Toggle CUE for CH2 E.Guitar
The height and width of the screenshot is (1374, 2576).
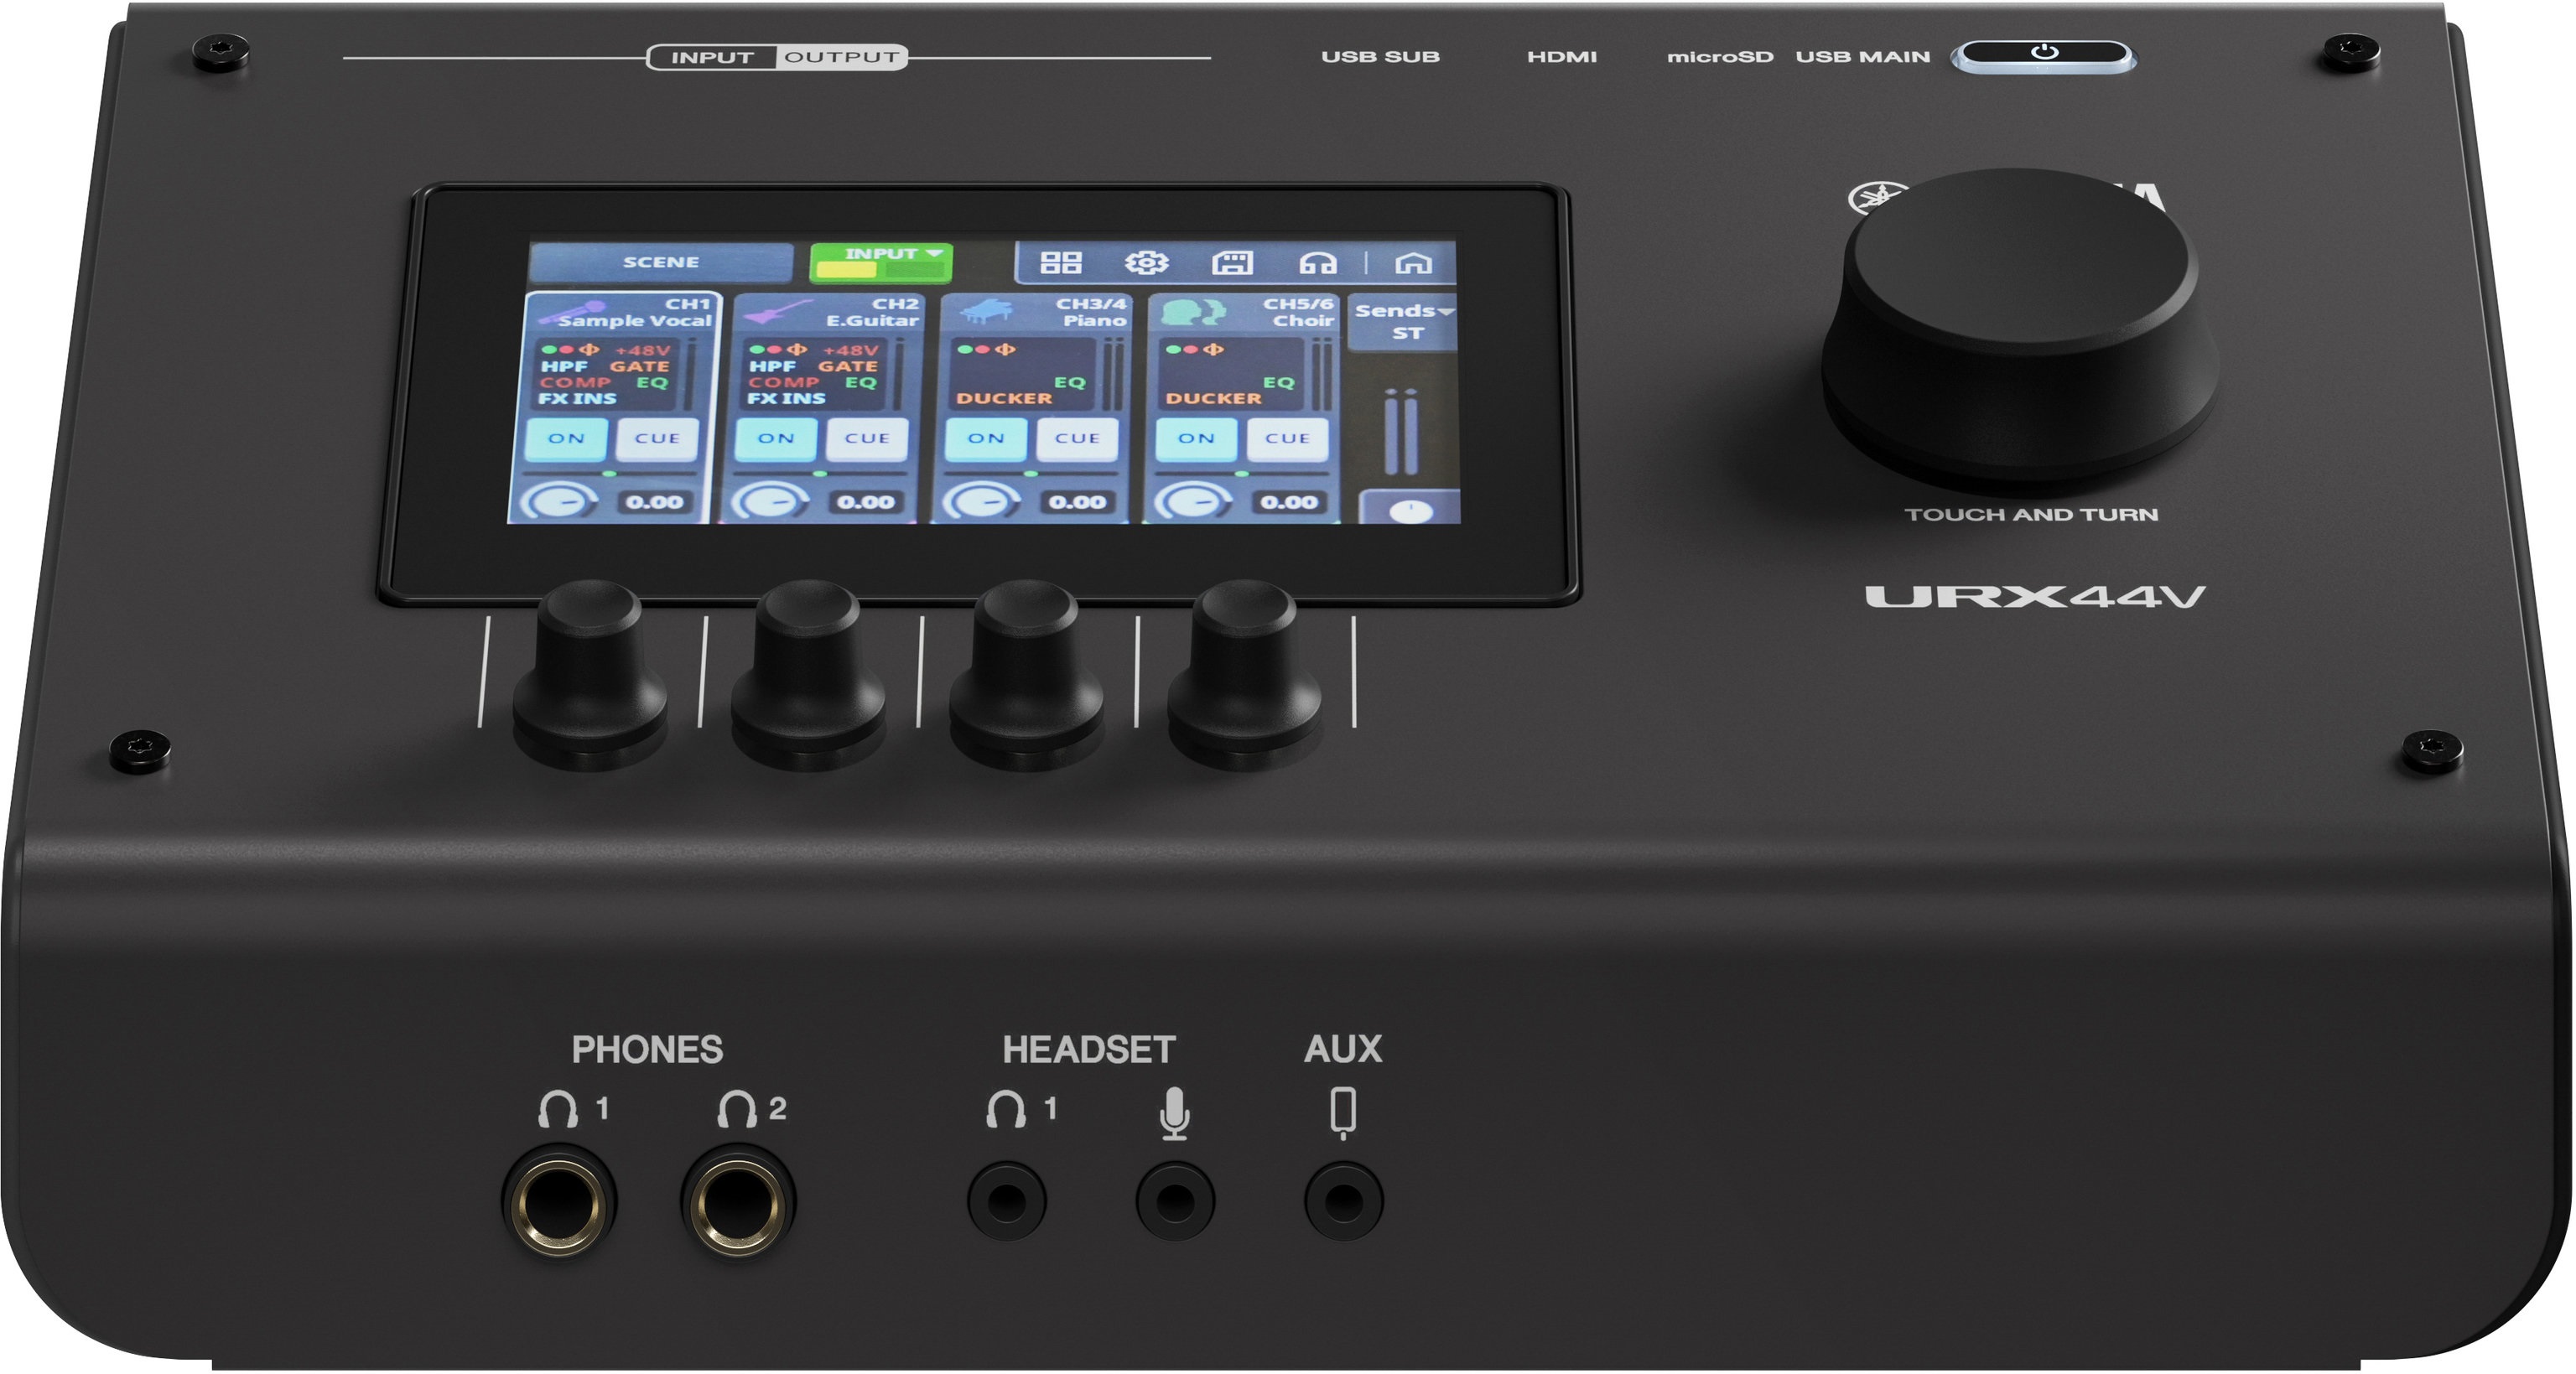tap(866, 438)
